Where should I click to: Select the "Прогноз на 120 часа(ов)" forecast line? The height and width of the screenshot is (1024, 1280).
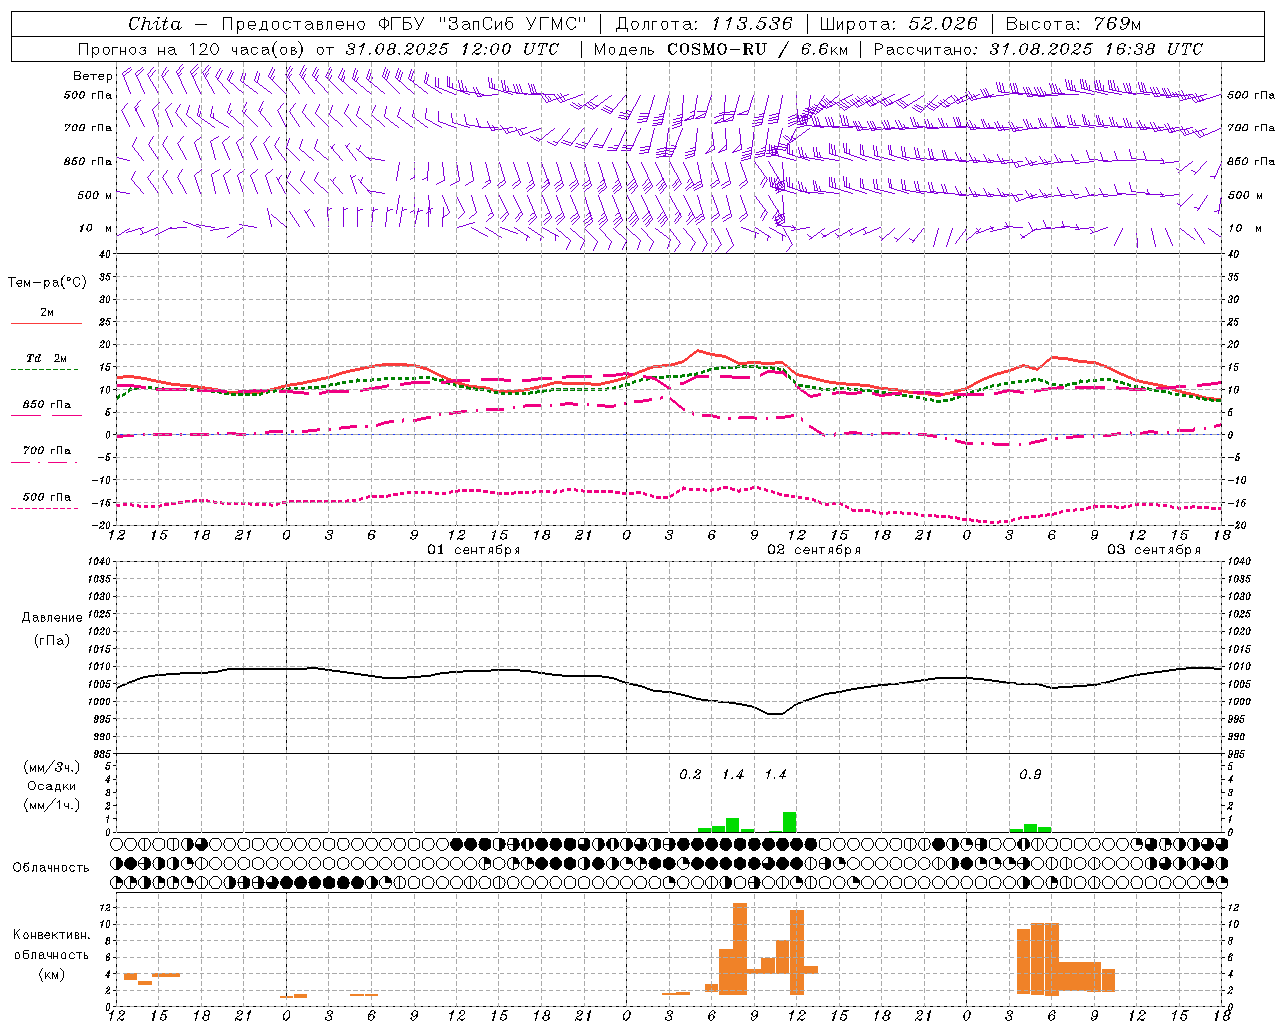coord(318,49)
